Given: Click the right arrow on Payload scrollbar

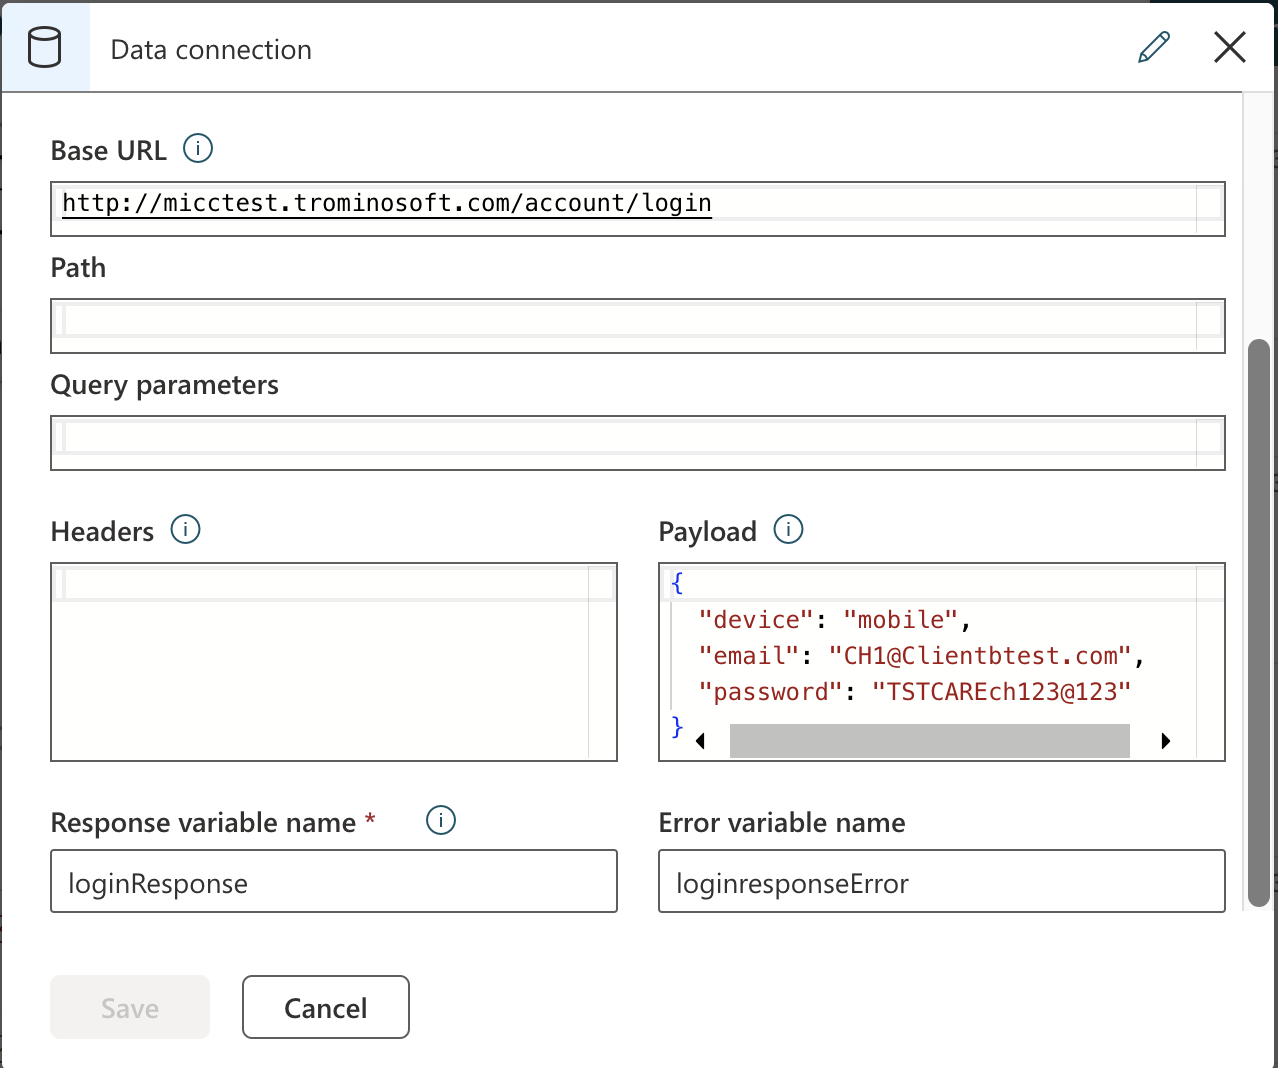Looking at the screenshot, I should coord(1166,740).
